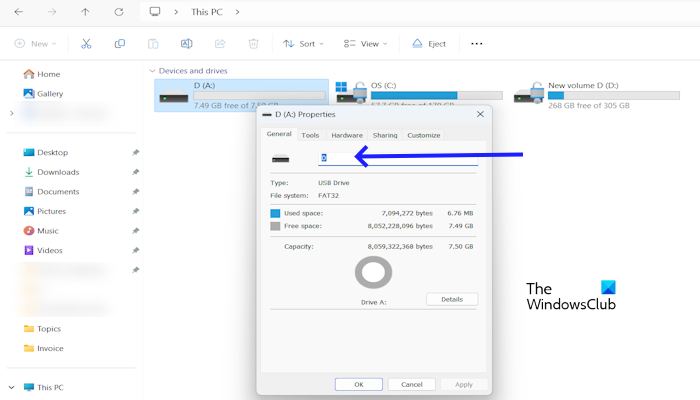Screen dimensions: 700x400
Task: Switch to General tab in Properties
Action: (279, 134)
